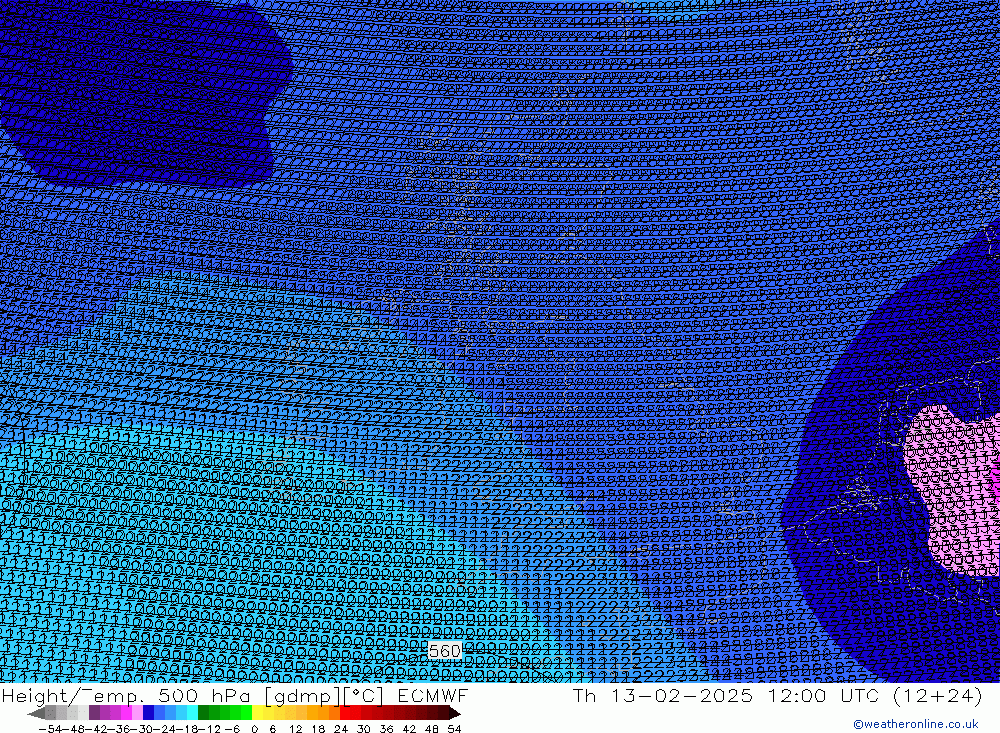This screenshot has width=1000, height=733.
Task: Select the light pink swatch in temperature scale
Action: [137, 713]
